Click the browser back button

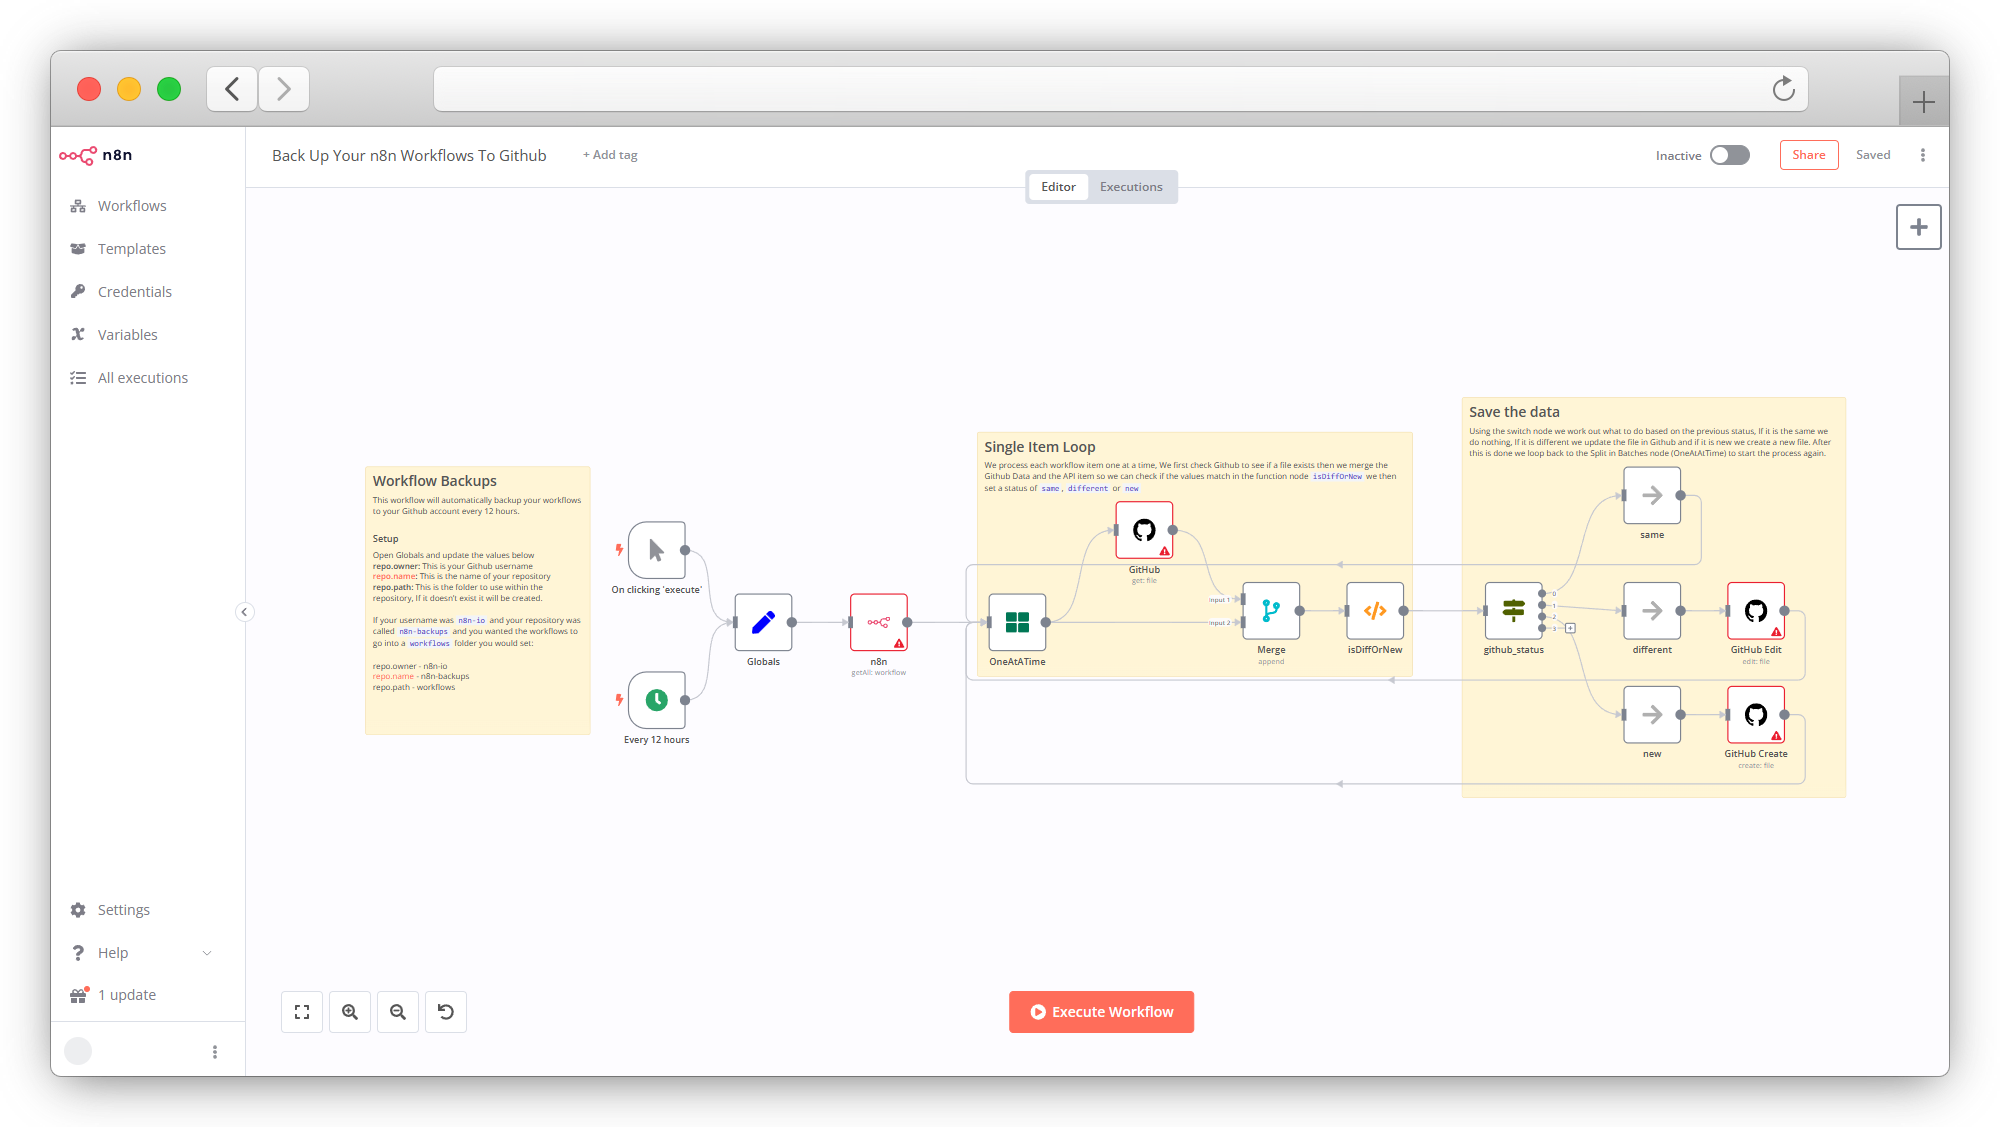click(x=232, y=89)
